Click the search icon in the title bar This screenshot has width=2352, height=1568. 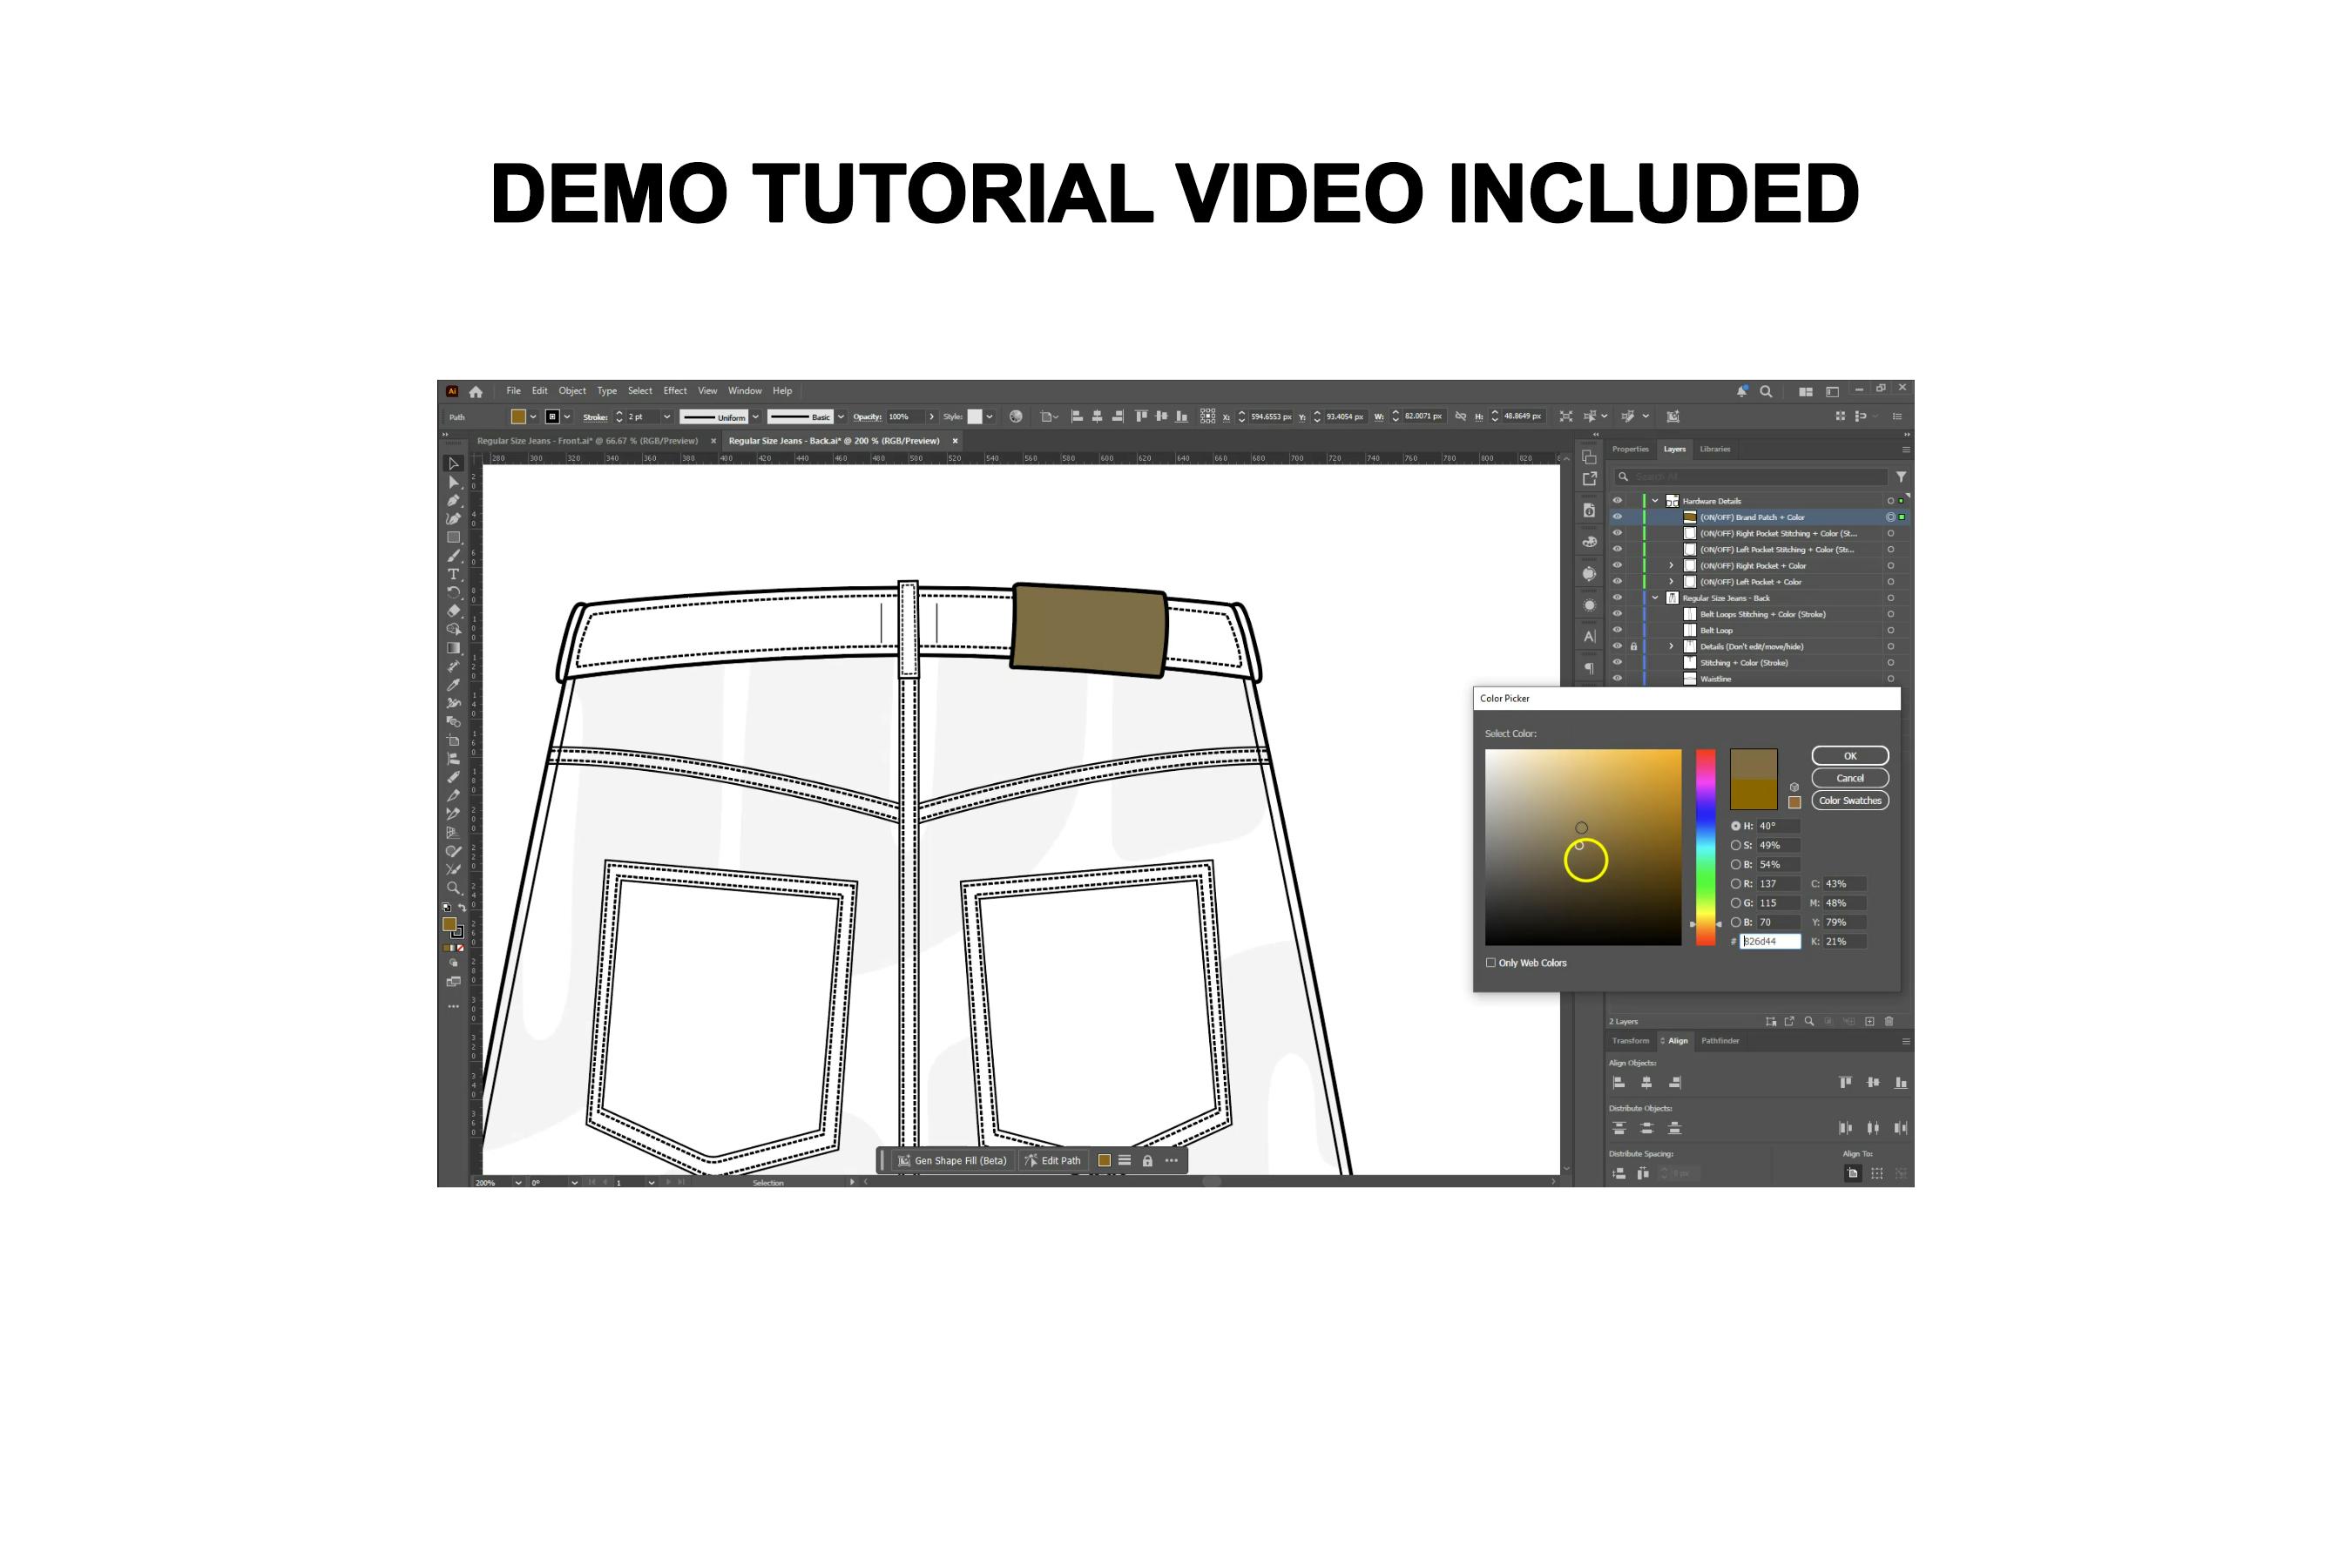(1766, 392)
